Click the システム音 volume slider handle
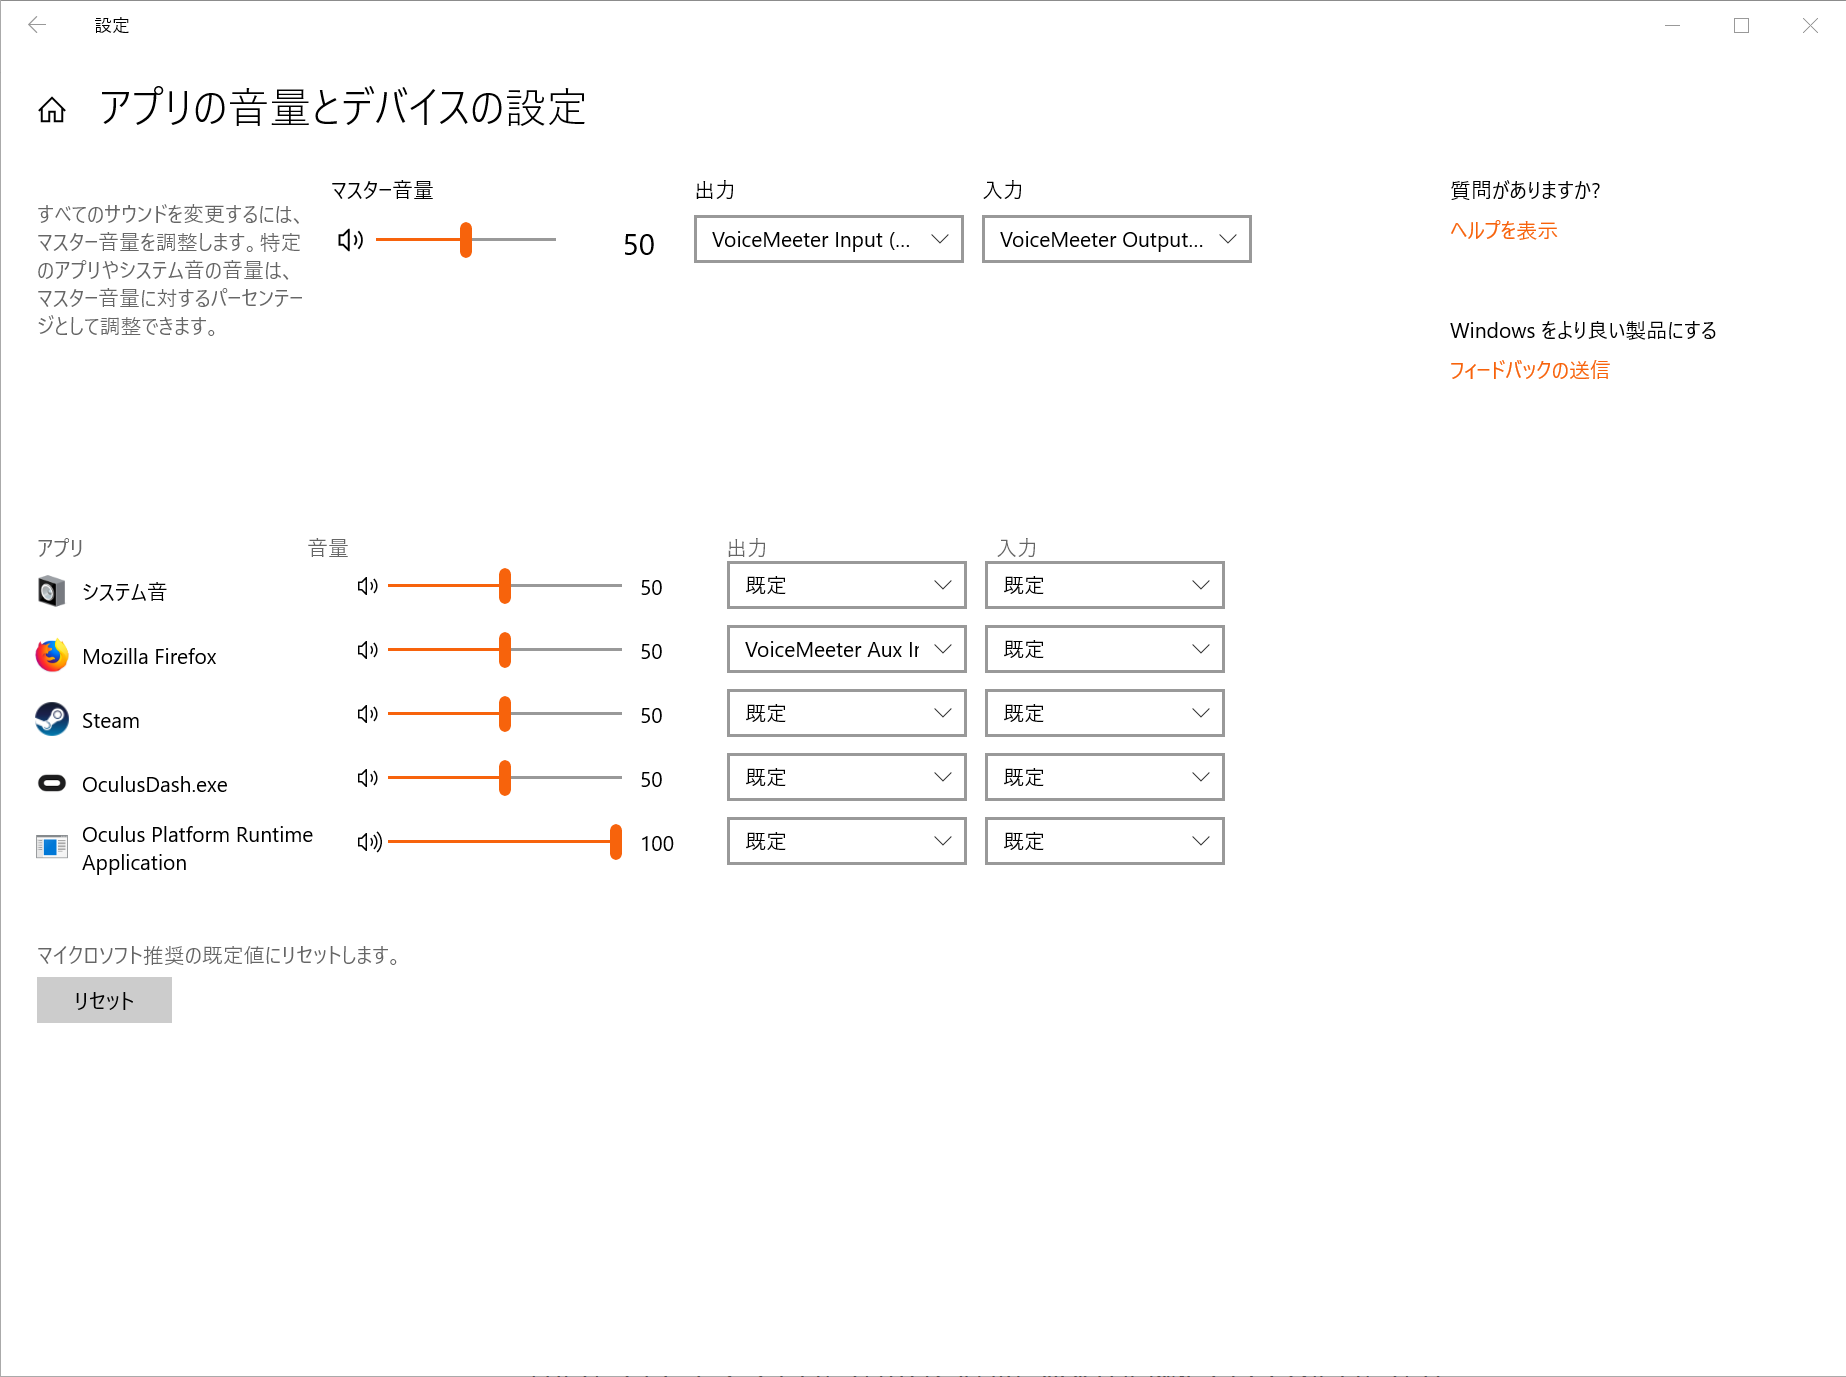This screenshot has height=1377, width=1846. pyautogui.click(x=505, y=586)
